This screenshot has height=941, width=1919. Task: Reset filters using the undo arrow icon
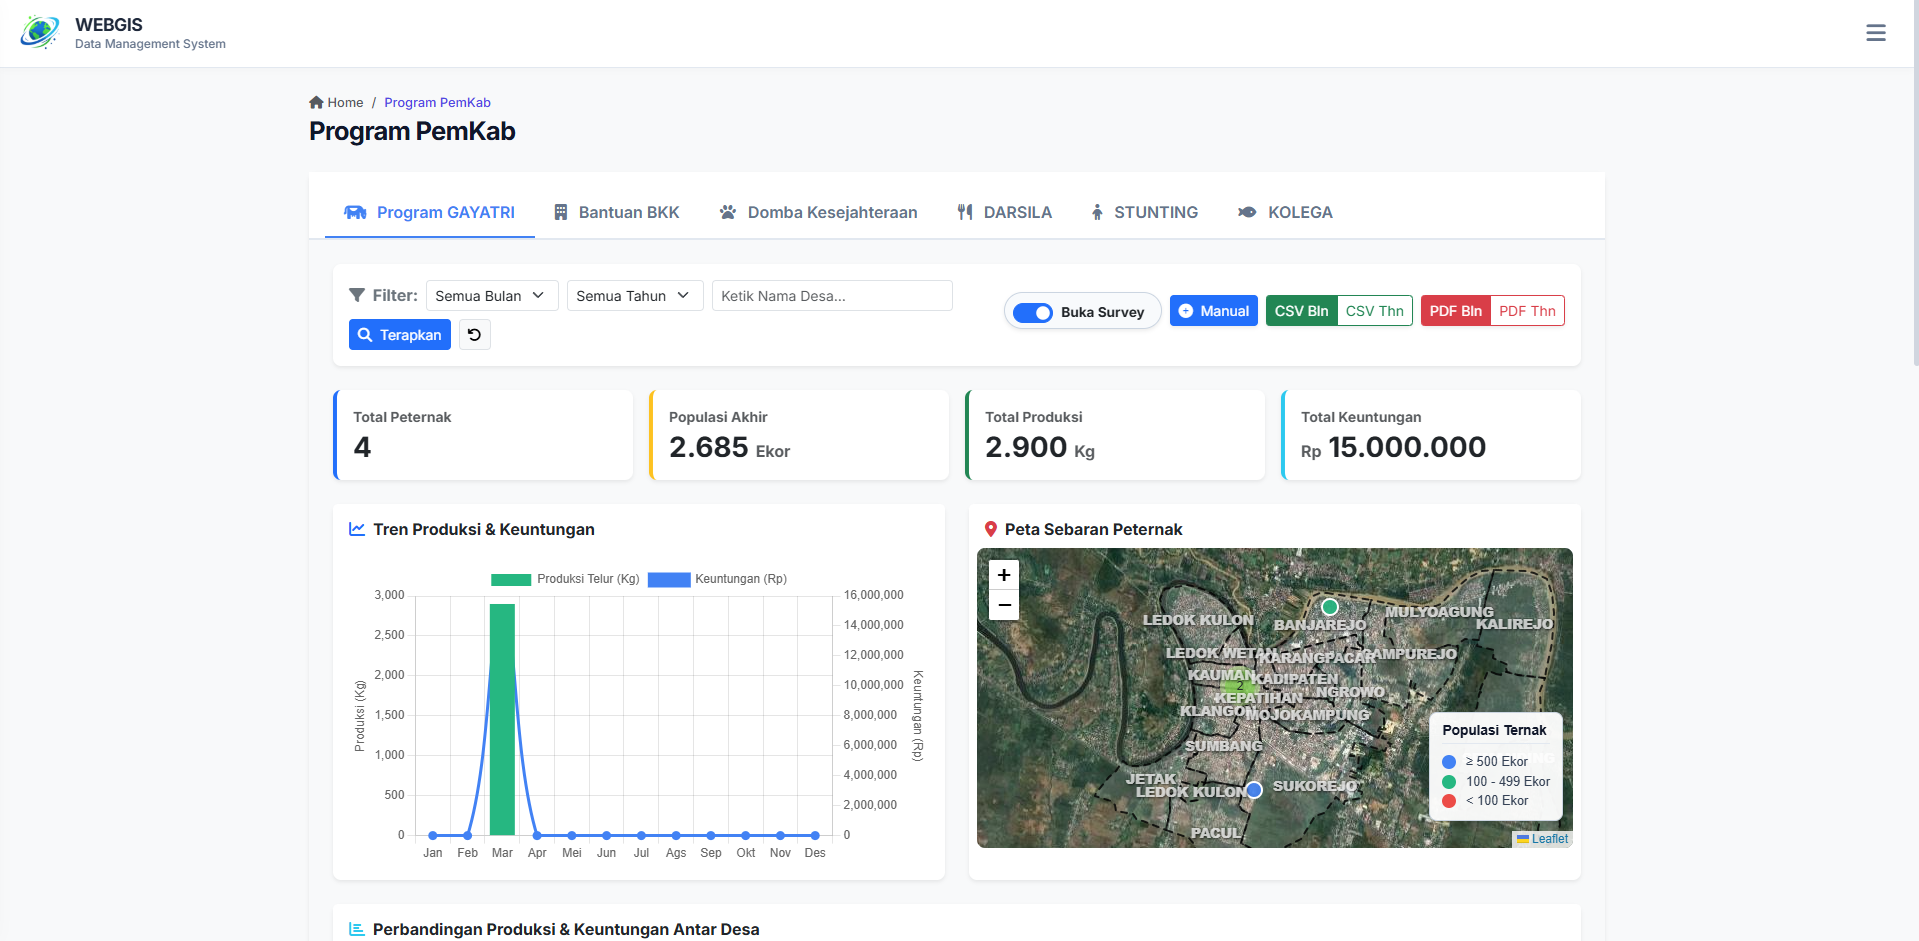coord(474,334)
